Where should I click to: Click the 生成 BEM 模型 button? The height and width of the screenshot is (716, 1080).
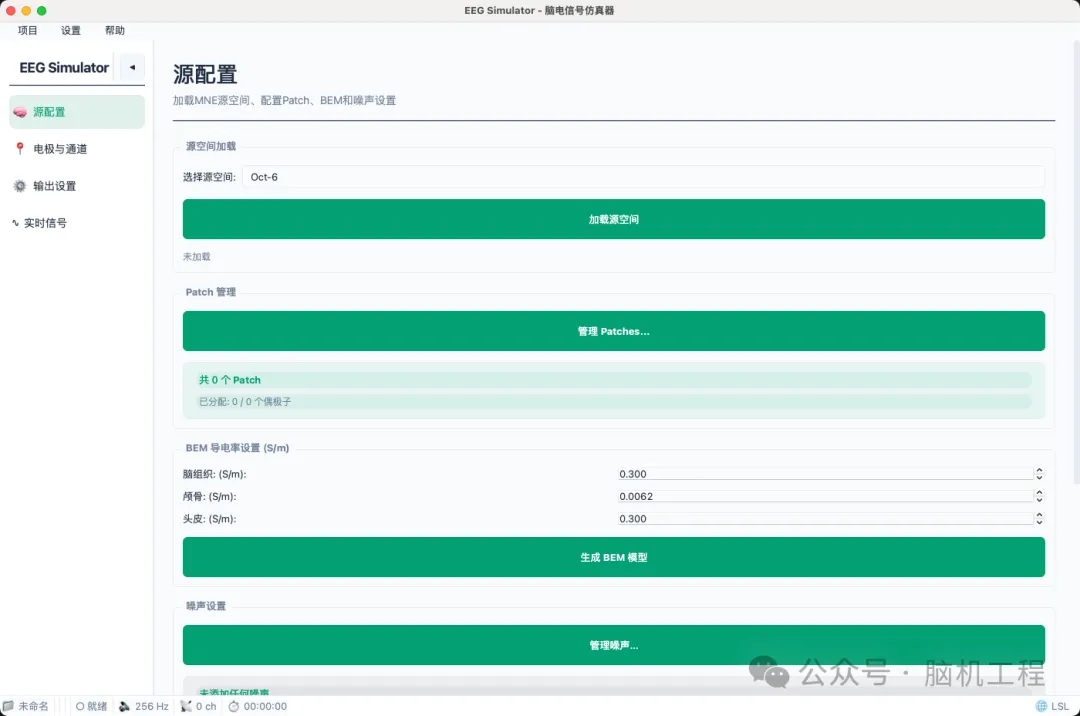click(614, 557)
